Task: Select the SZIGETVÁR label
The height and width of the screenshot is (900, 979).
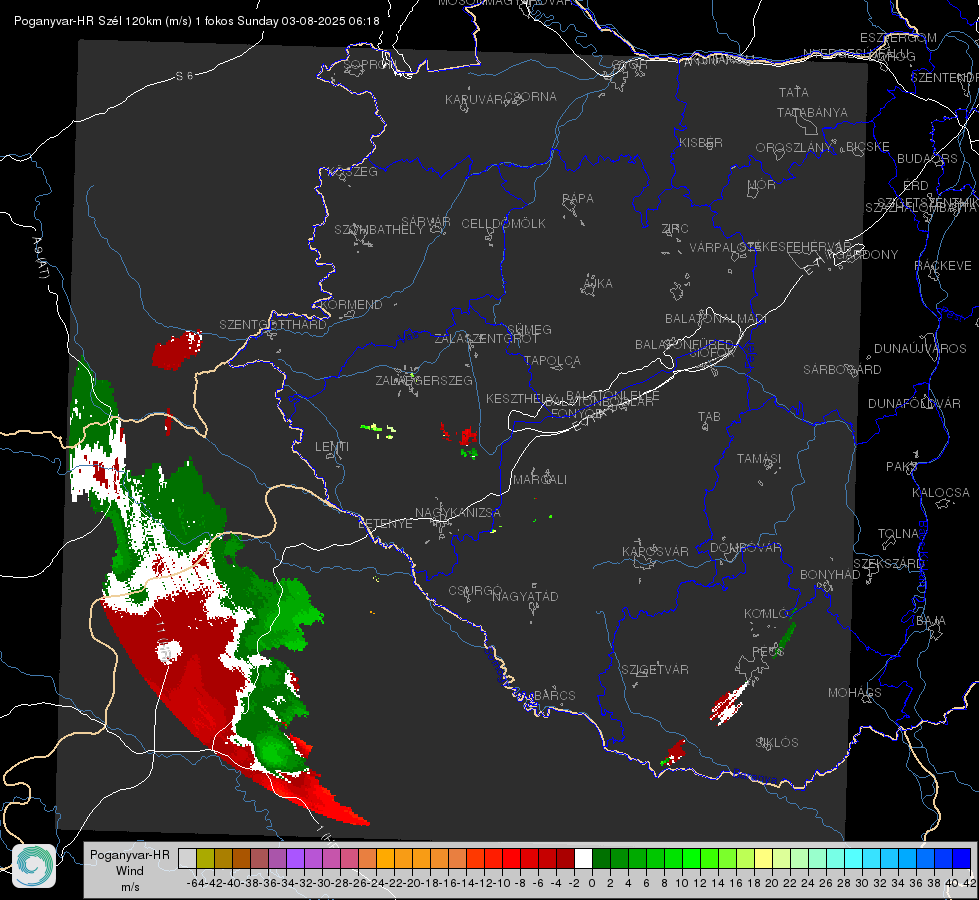Action: (x=654, y=669)
